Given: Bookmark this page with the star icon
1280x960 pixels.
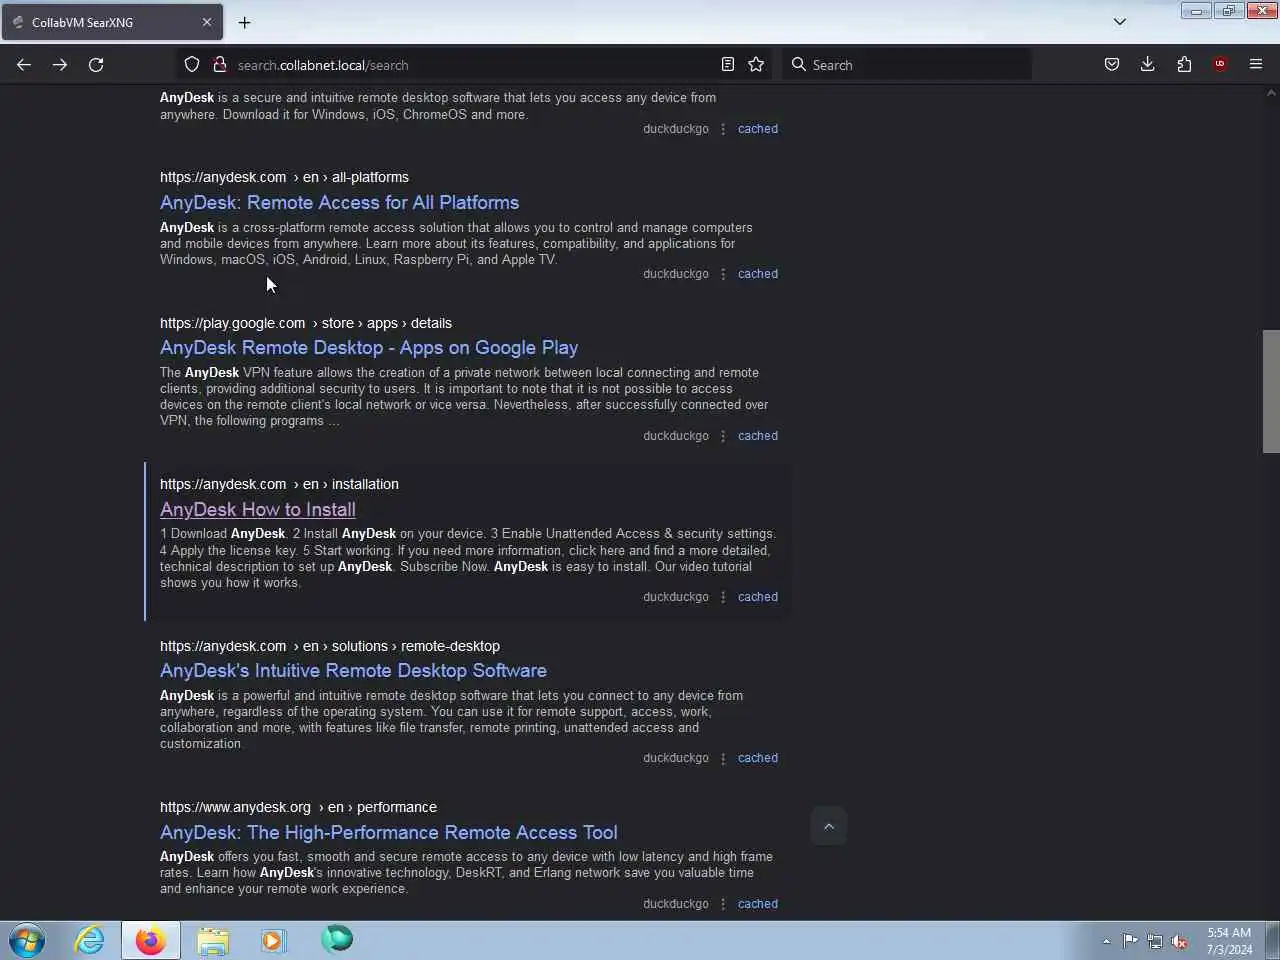Looking at the screenshot, I should [756, 65].
